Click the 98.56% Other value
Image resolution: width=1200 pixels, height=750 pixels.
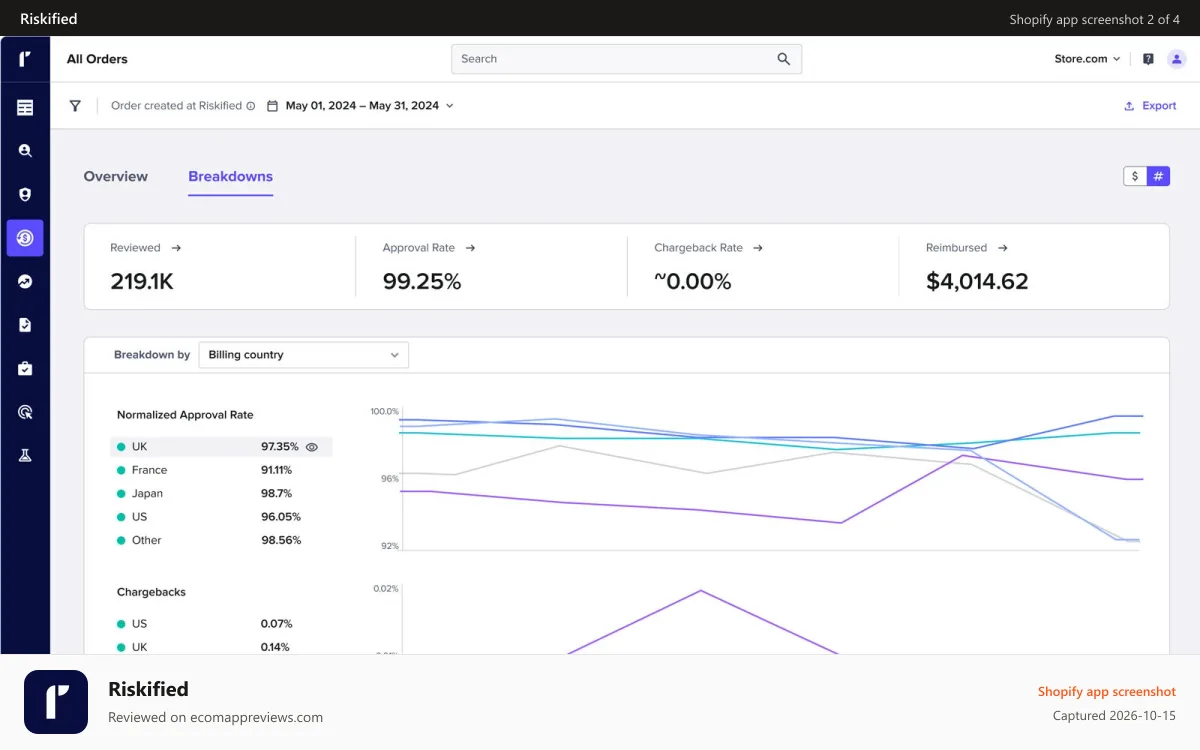[x=281, y=540]
